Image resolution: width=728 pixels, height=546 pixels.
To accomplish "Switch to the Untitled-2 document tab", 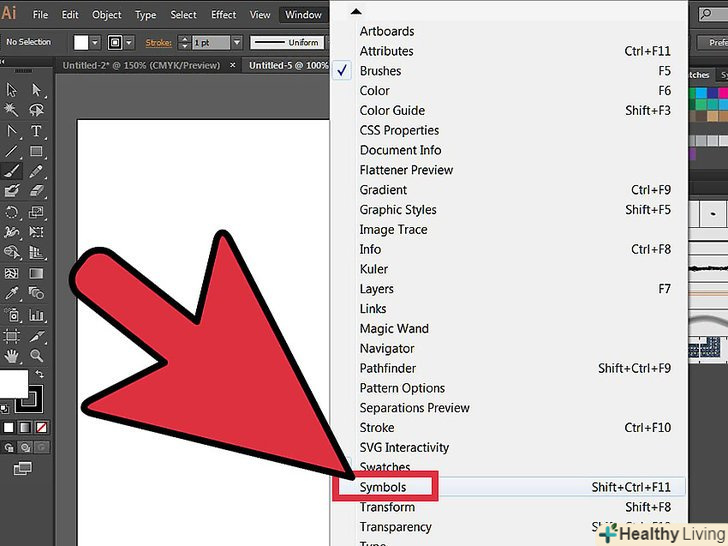I will pyautogui.click(x=141, y=65).
